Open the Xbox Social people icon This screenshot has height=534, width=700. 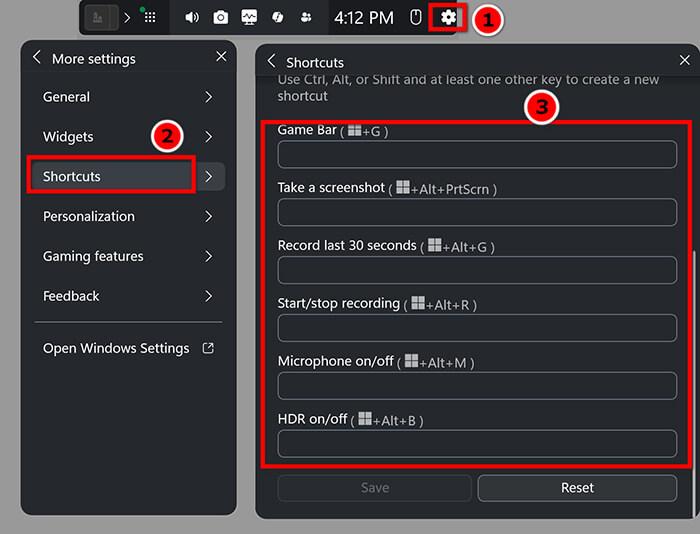pos(306,18)
